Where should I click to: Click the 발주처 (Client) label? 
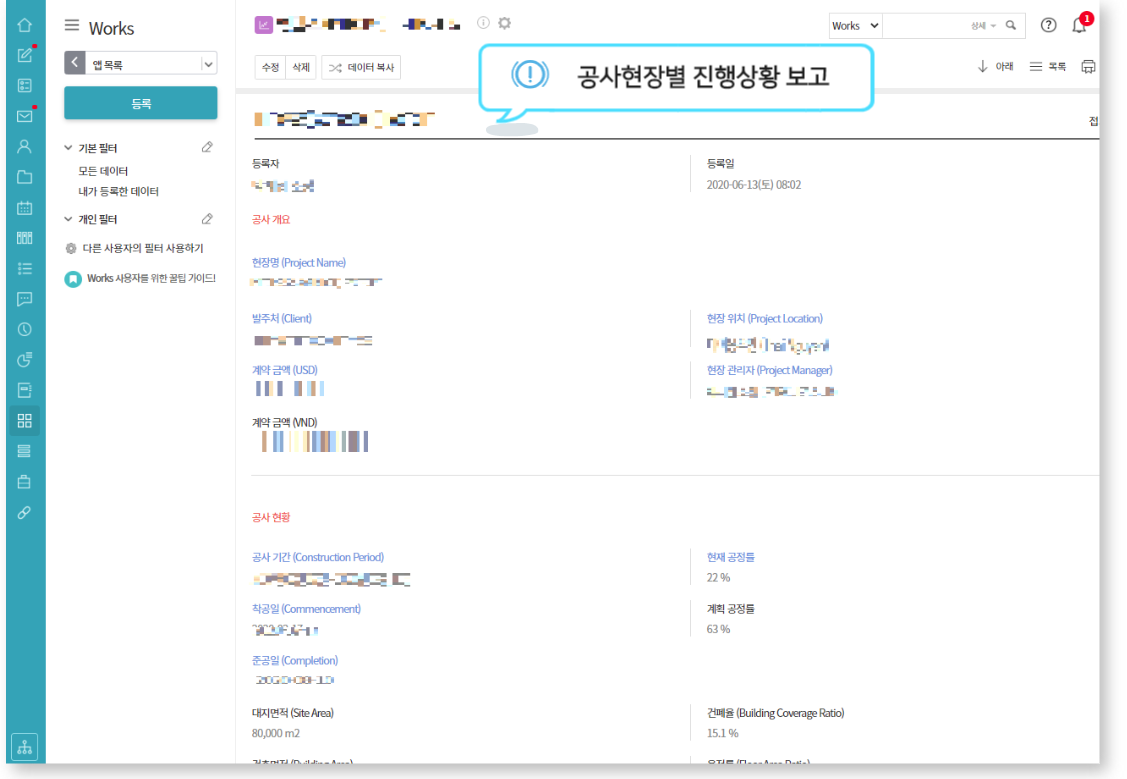tap(282, 318)
